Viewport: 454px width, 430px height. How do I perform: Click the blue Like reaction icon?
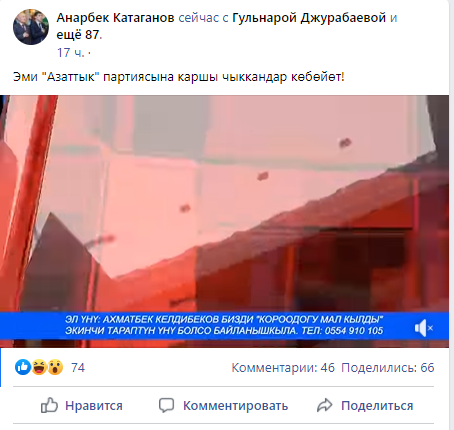coord(23,367)
